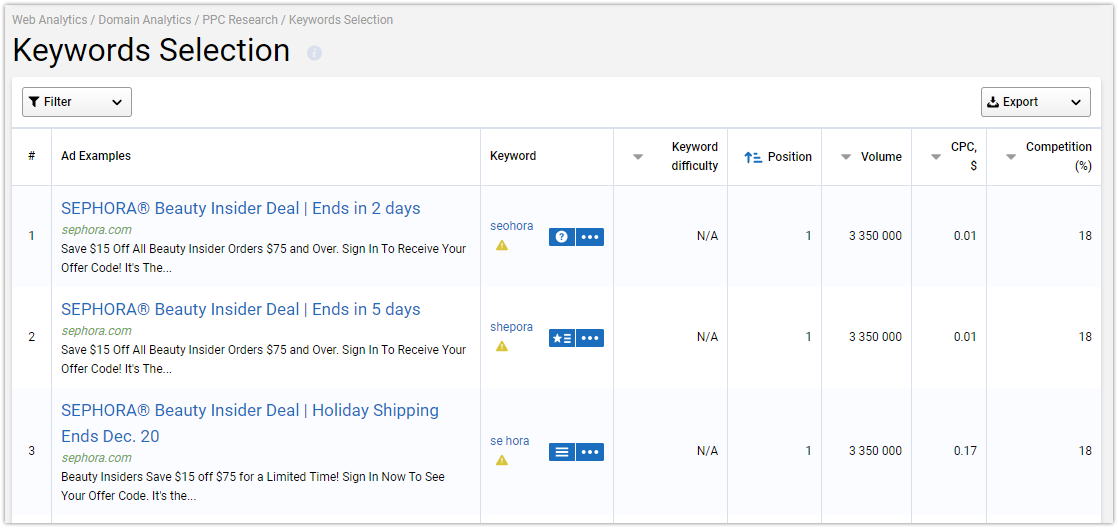Click the warning triangle under shepora
The image size is (1118, 528).
click(x=502, y=346)
